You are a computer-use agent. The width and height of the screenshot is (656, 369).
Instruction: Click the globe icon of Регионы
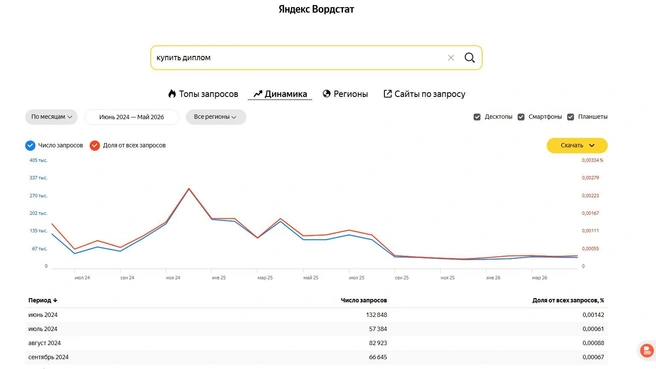click(326, 94)
